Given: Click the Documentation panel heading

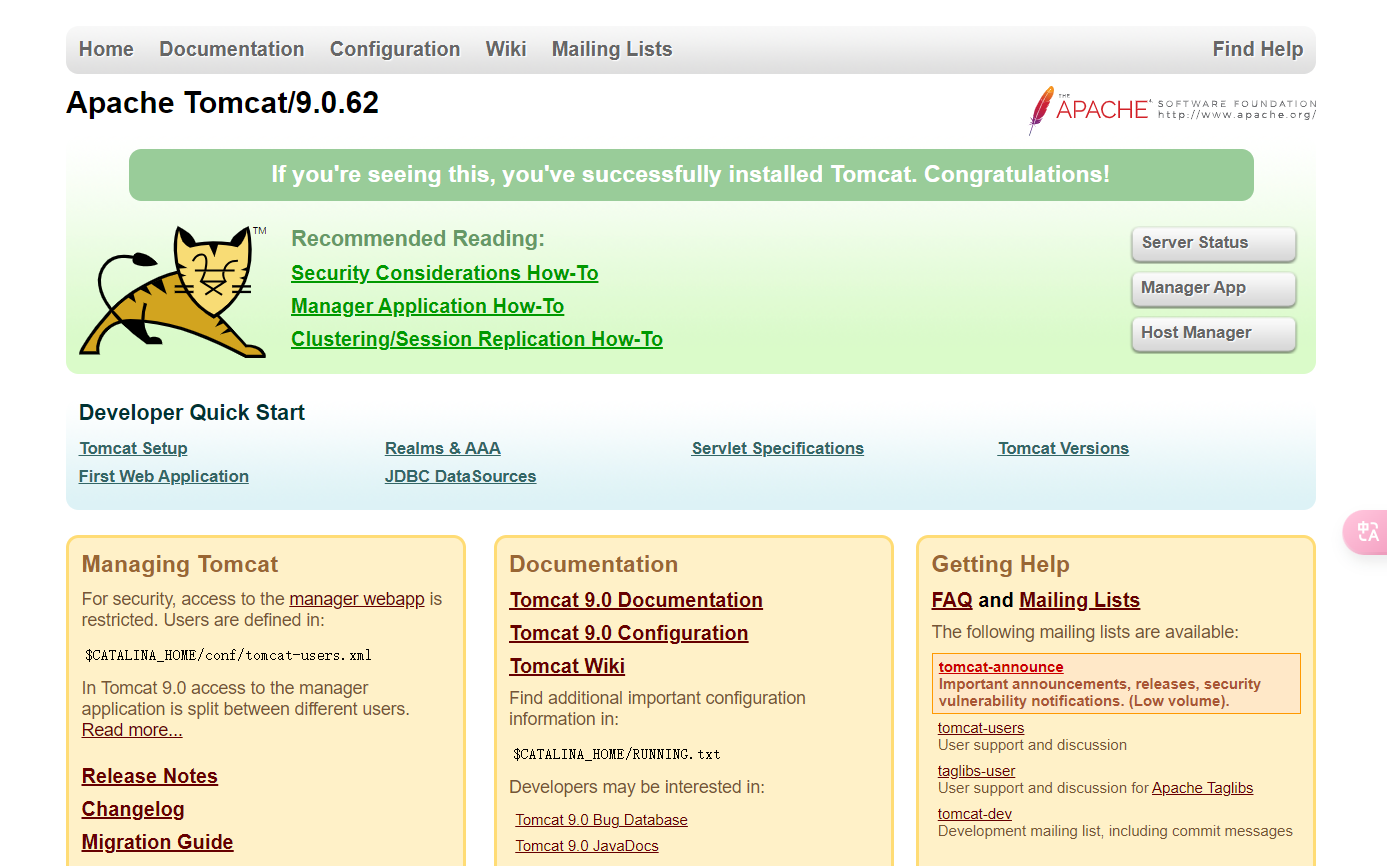Looking at the screenshot, I should pos(594,564).
